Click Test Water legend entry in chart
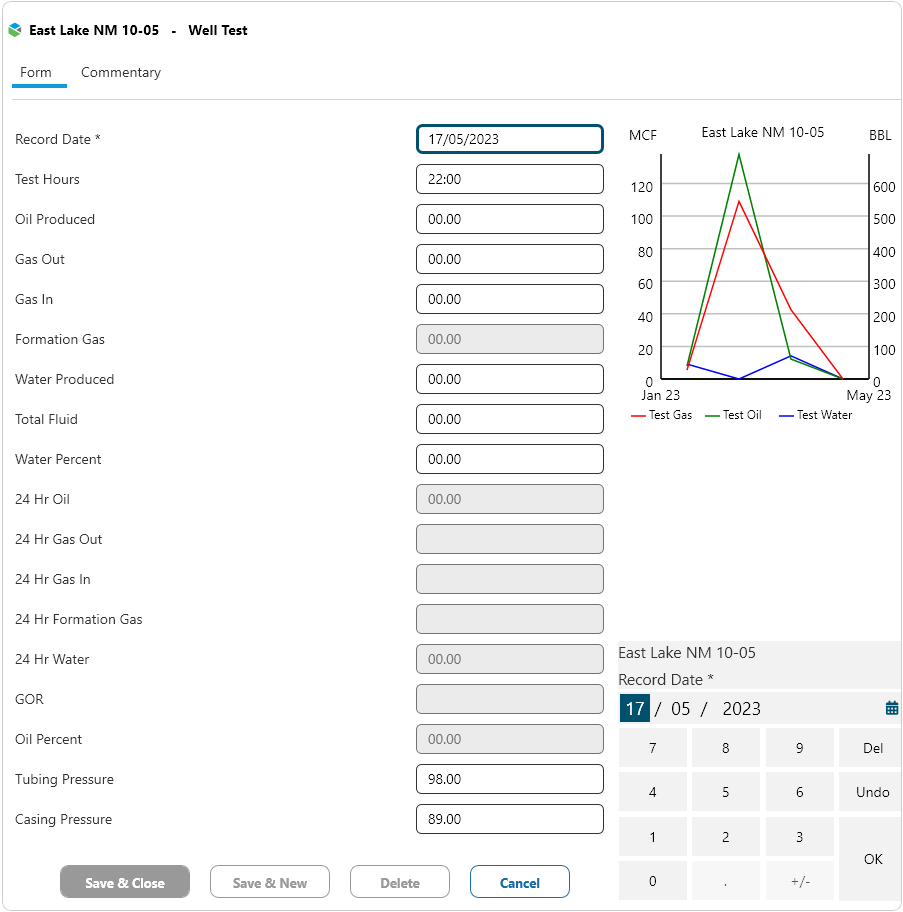The image size is (903, 912). (816, 415)
